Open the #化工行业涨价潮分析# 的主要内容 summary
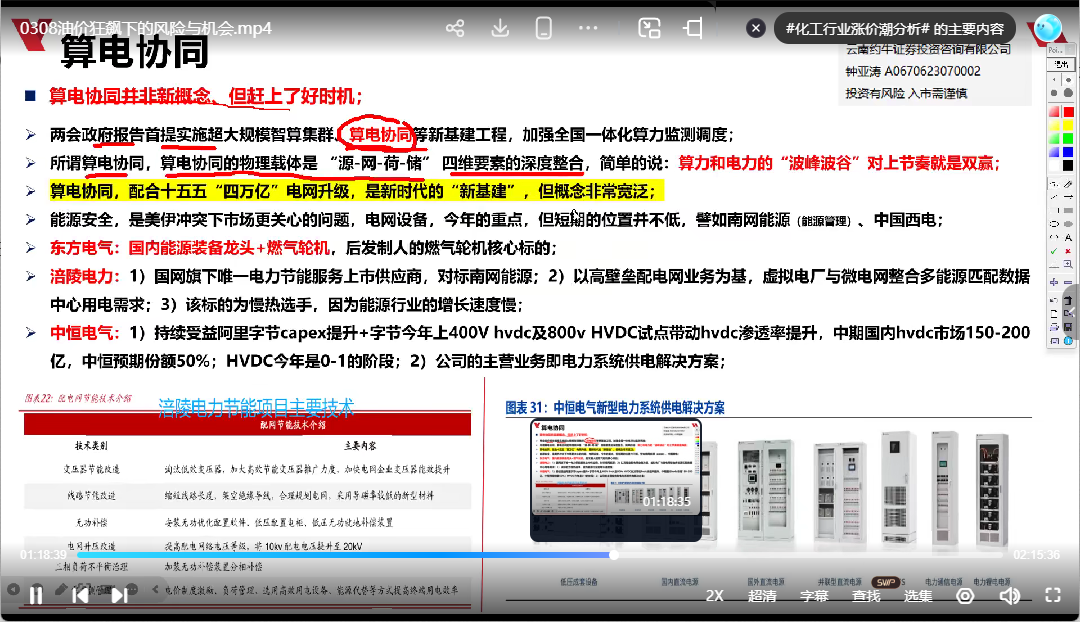 (x=895, y=29)
